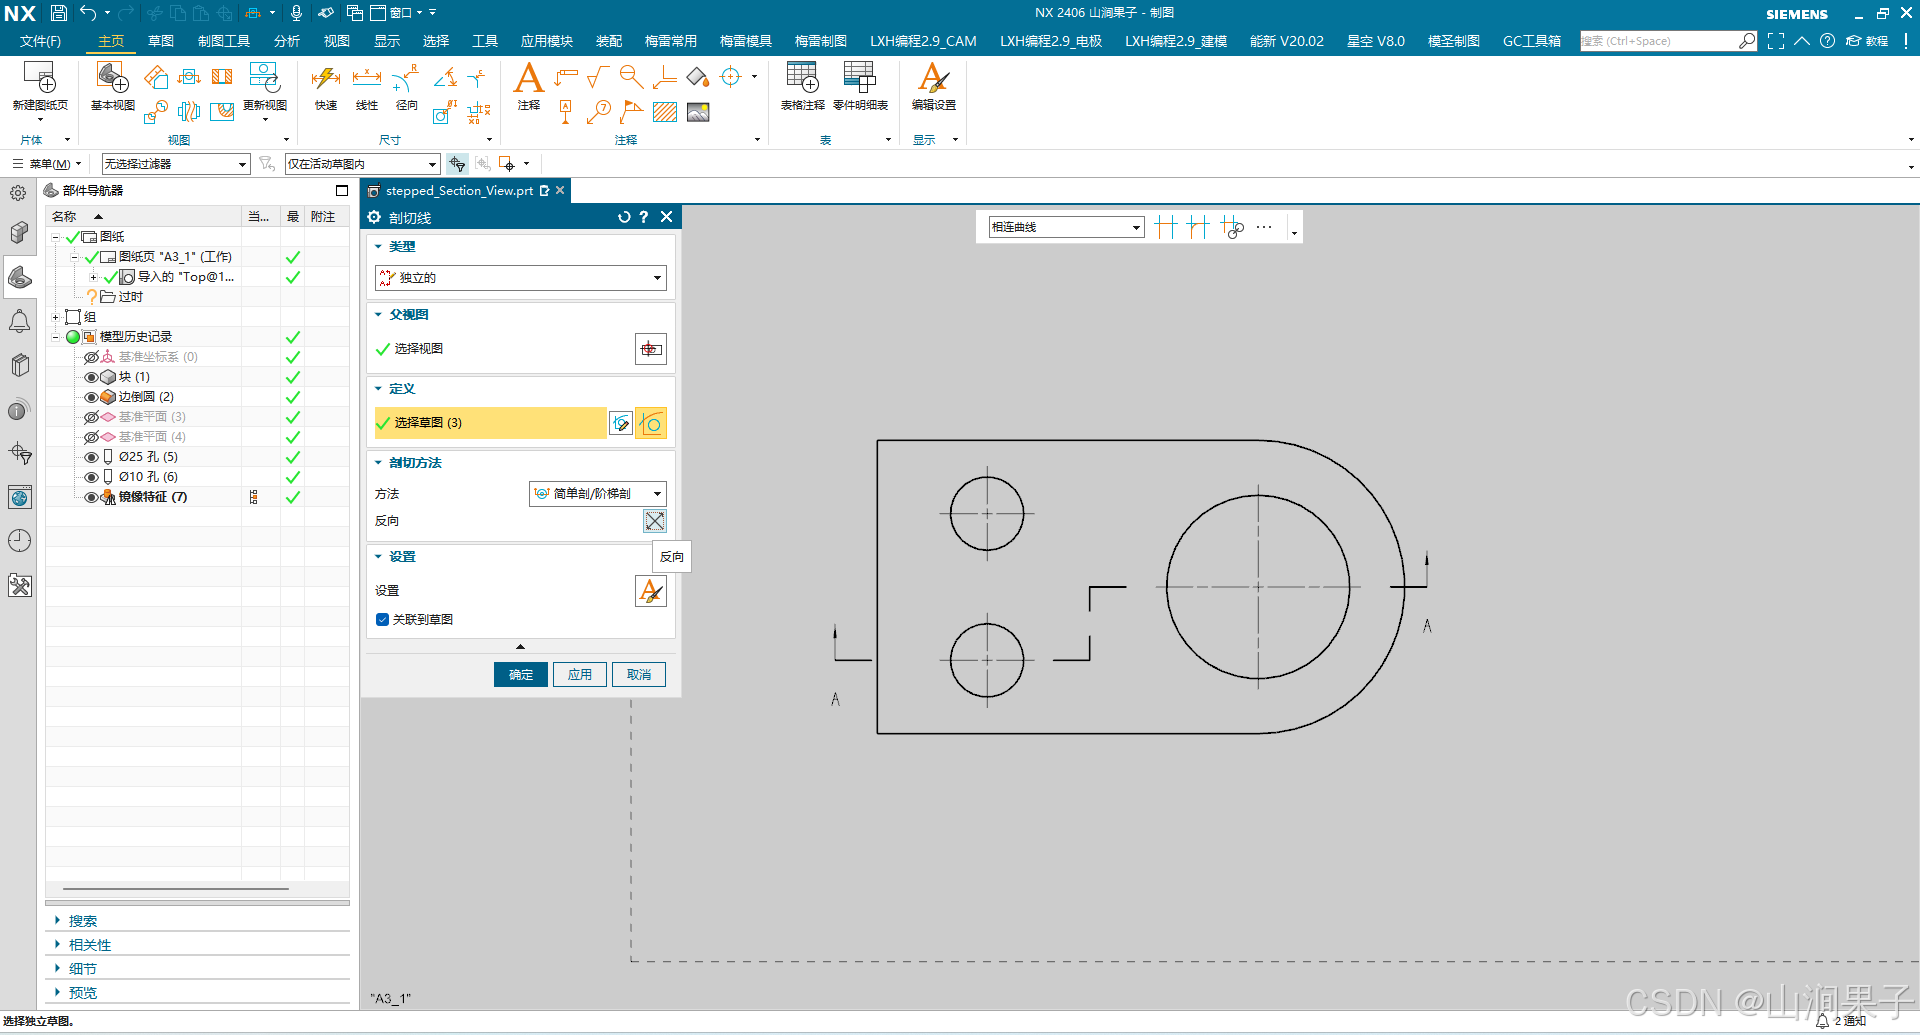
Task: Switch to the 分析 ribbon tab
Action: 287,41
